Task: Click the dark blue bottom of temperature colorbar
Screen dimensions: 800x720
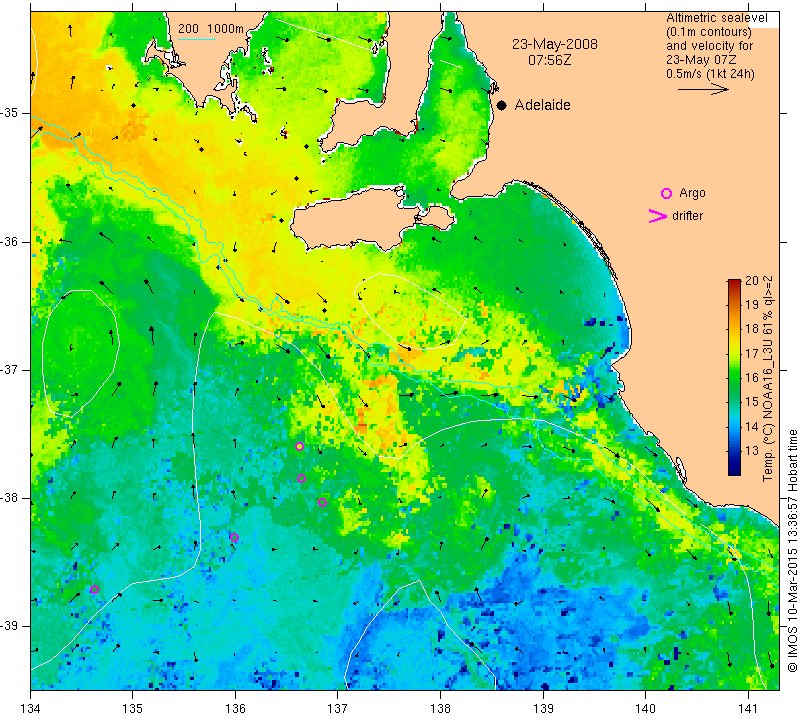Action: click(x=734, y=470)
